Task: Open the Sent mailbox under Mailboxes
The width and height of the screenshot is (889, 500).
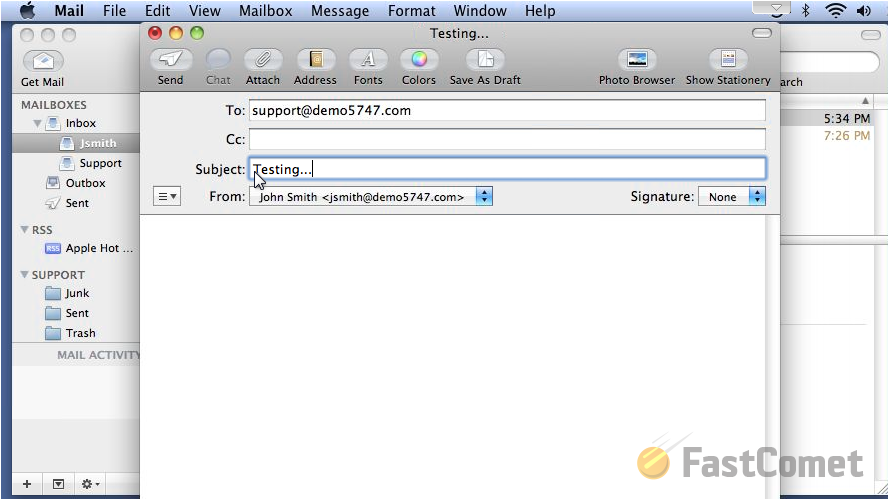Action: 76,203
